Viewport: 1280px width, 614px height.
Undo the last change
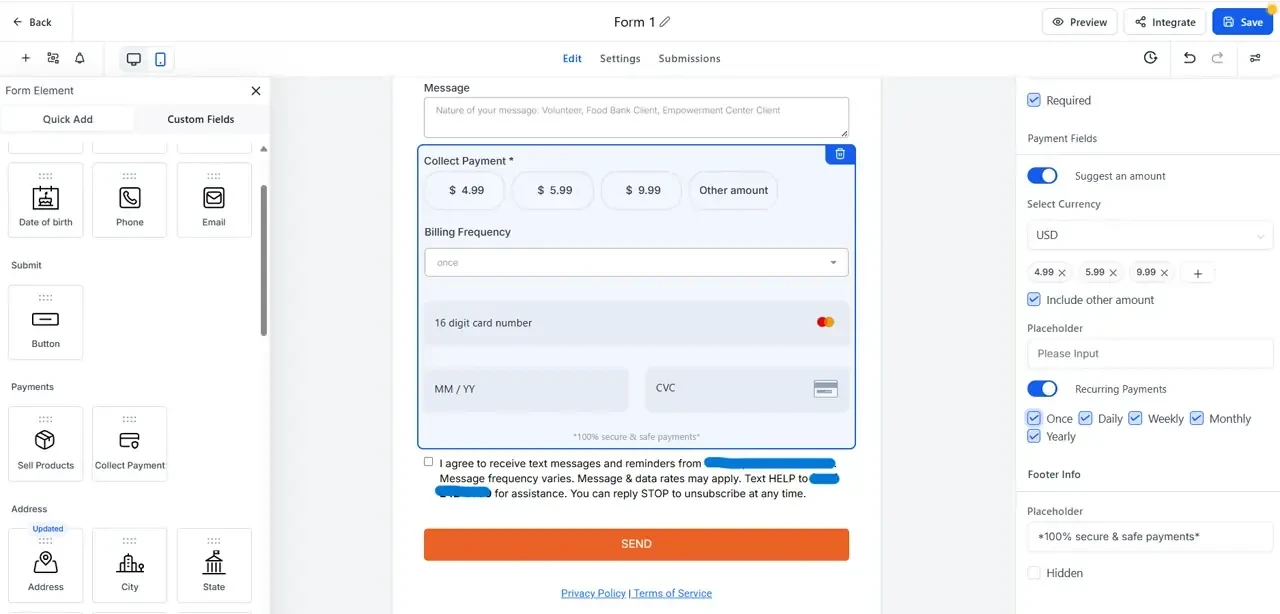(1189, 58)
